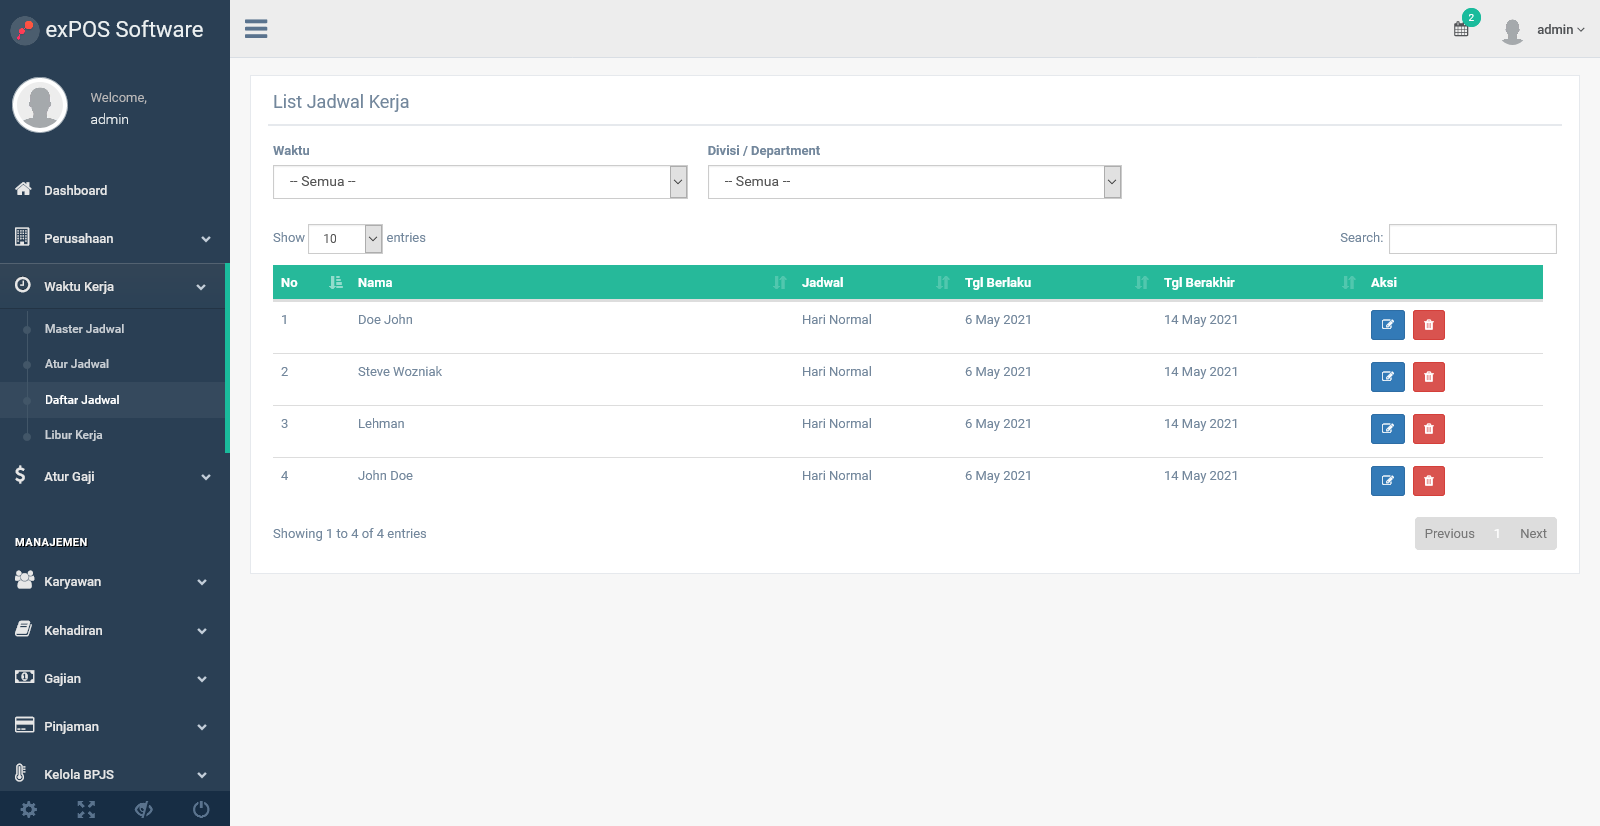The height and width of the screenshot is (826, 1600).
Task: Select Daftar Jadwal submenu item
Action: coord(82,400)
